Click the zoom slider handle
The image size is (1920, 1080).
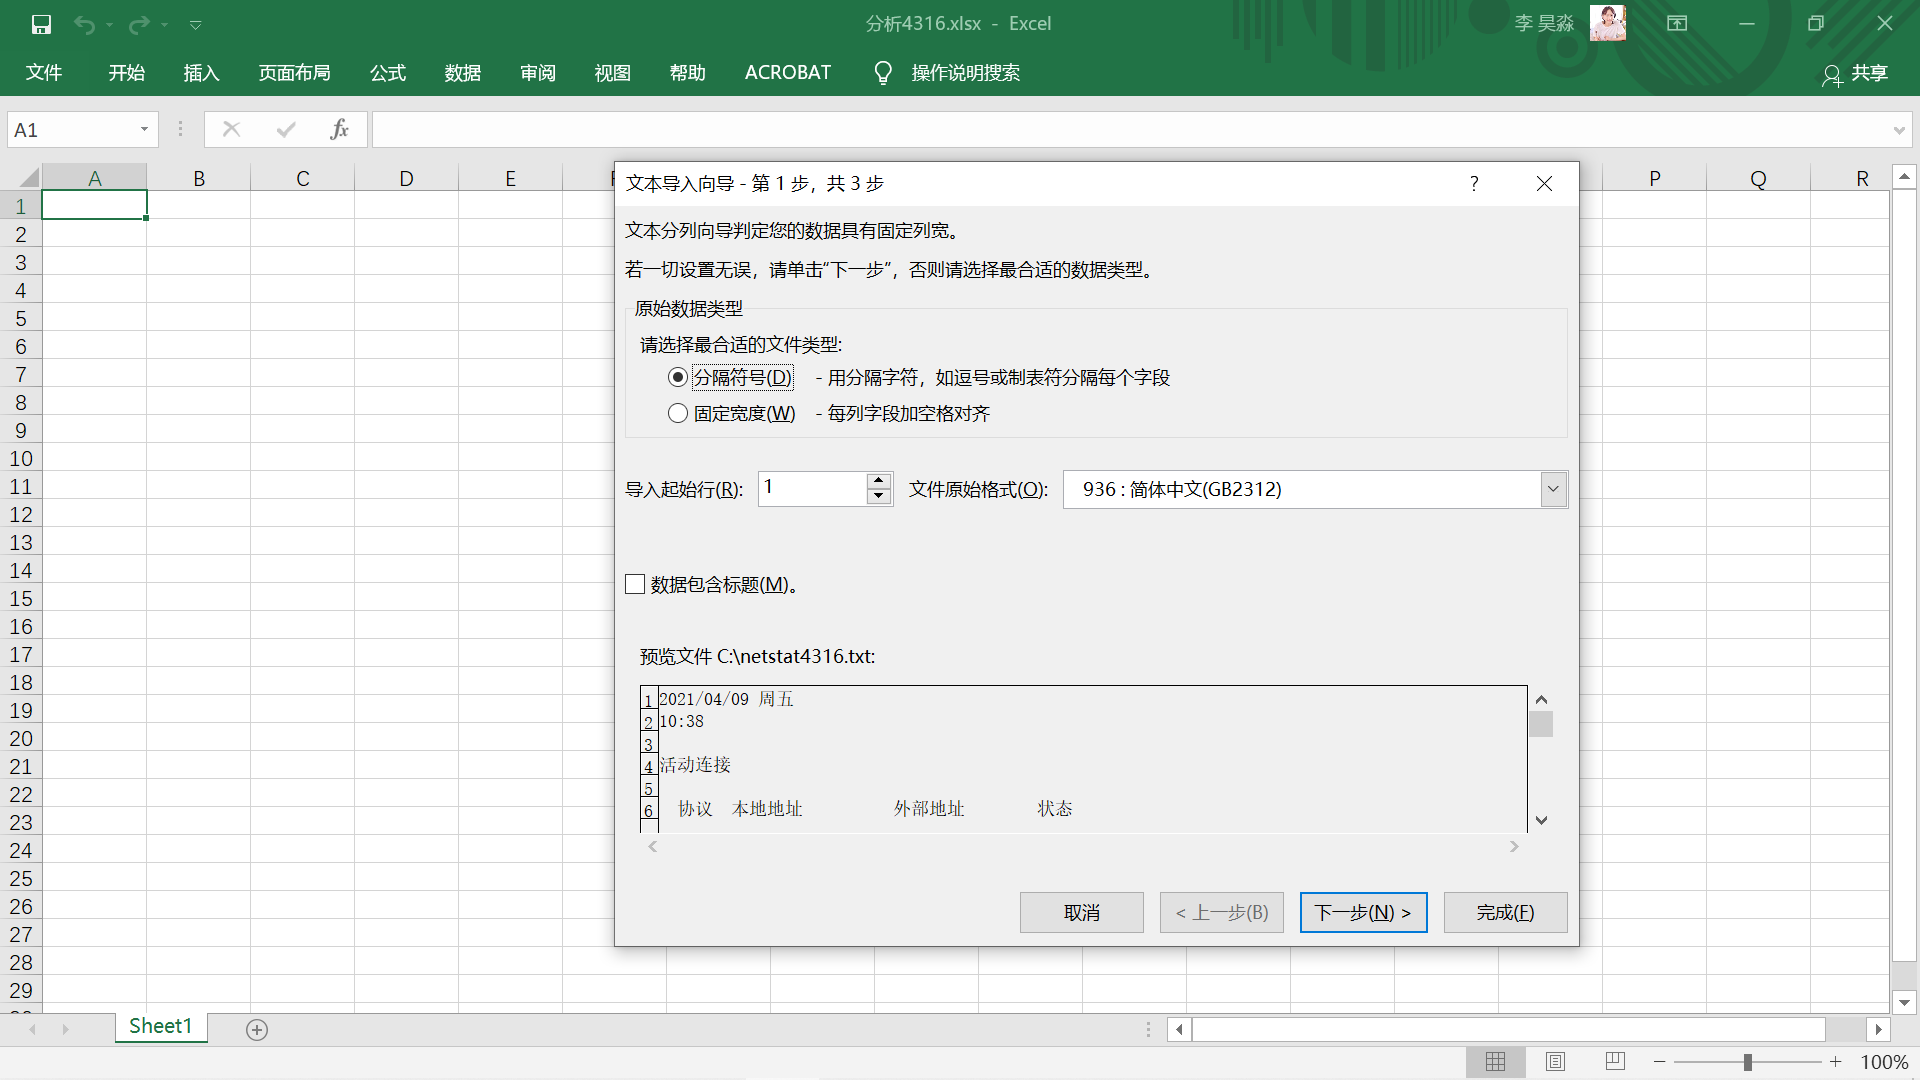[x=1748, y=1062]
